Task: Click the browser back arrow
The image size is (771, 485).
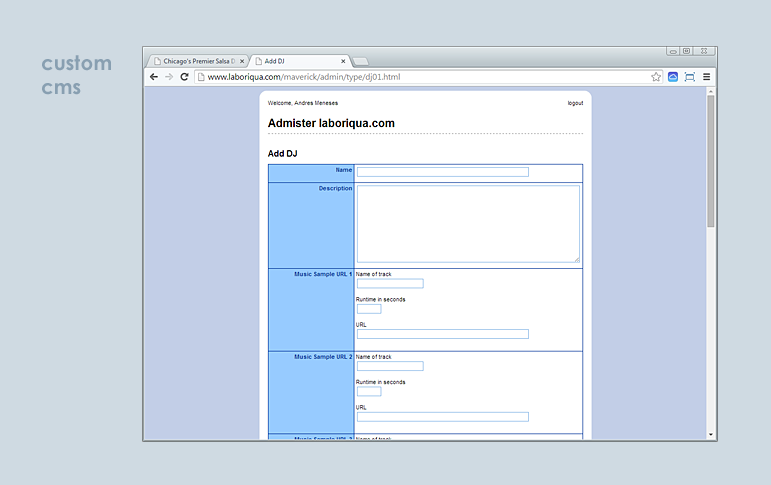Action: point(154,77)
